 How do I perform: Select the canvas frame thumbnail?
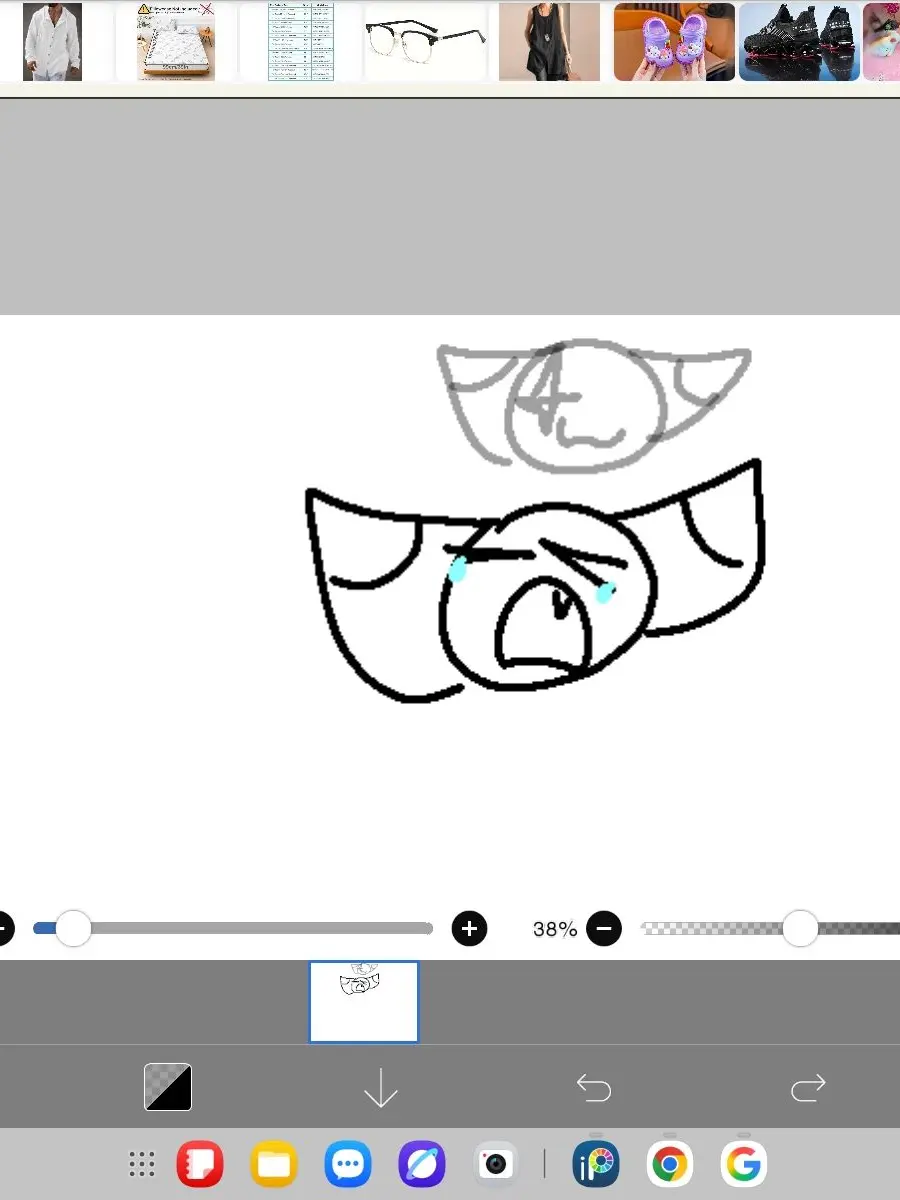pos(364,1002)
